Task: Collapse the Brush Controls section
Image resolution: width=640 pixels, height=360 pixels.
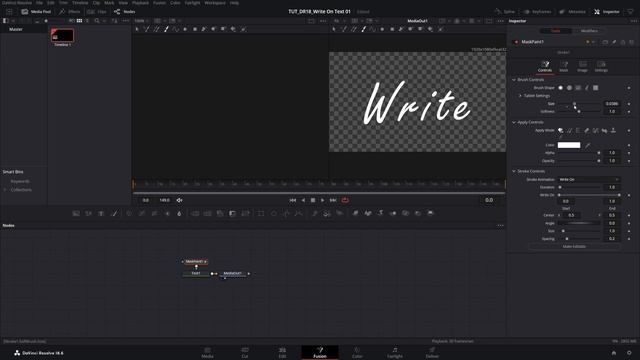Action: (x=514, y=80)
